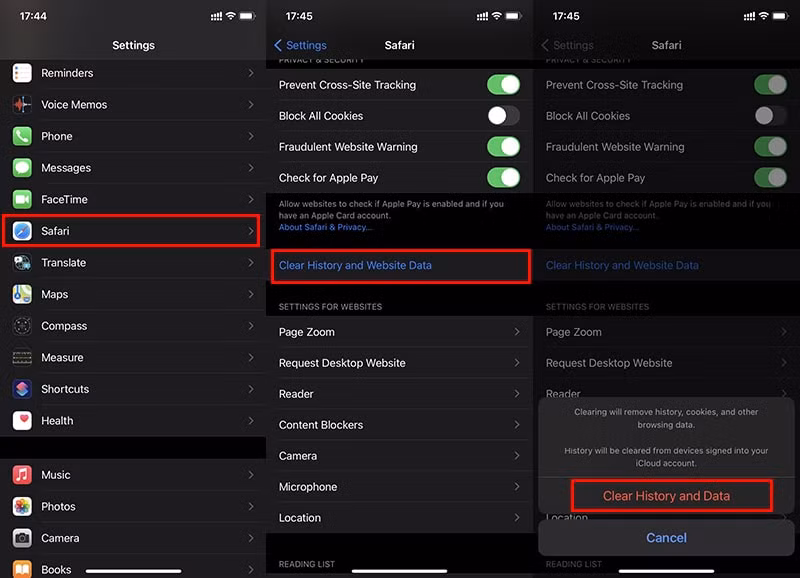Tap the green Phone app icon

[x=22, y=136]
